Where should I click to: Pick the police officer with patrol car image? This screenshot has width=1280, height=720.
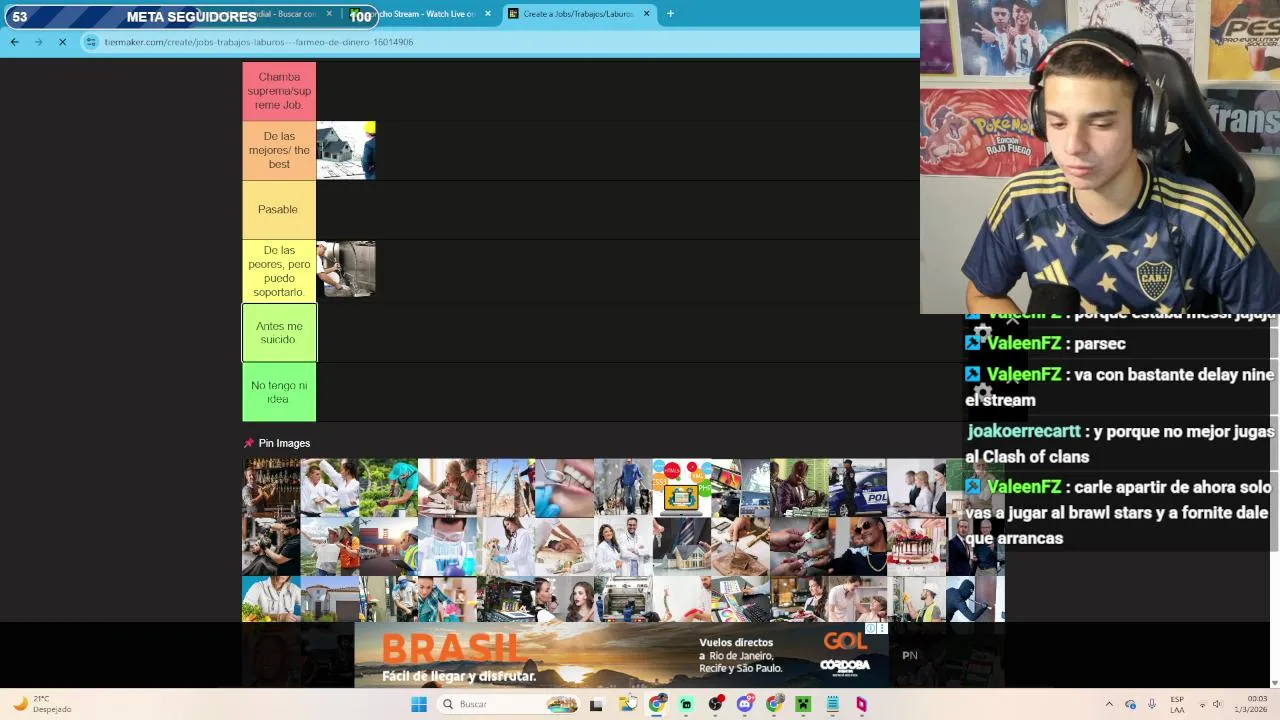tap(858, 488)
